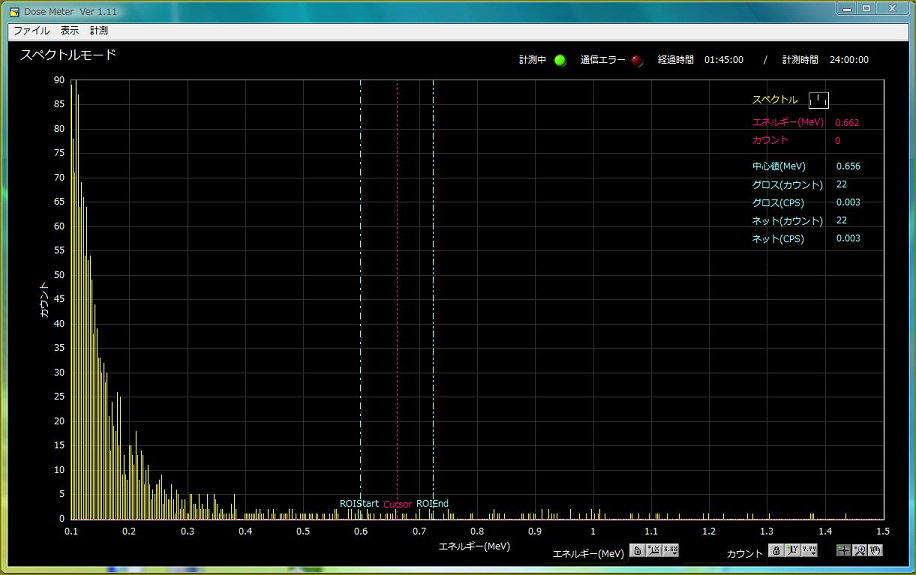Image resolution: width=916 pixels, height=575 pixels.
Task: Click the スペクトル legend label
Action: 775,100
